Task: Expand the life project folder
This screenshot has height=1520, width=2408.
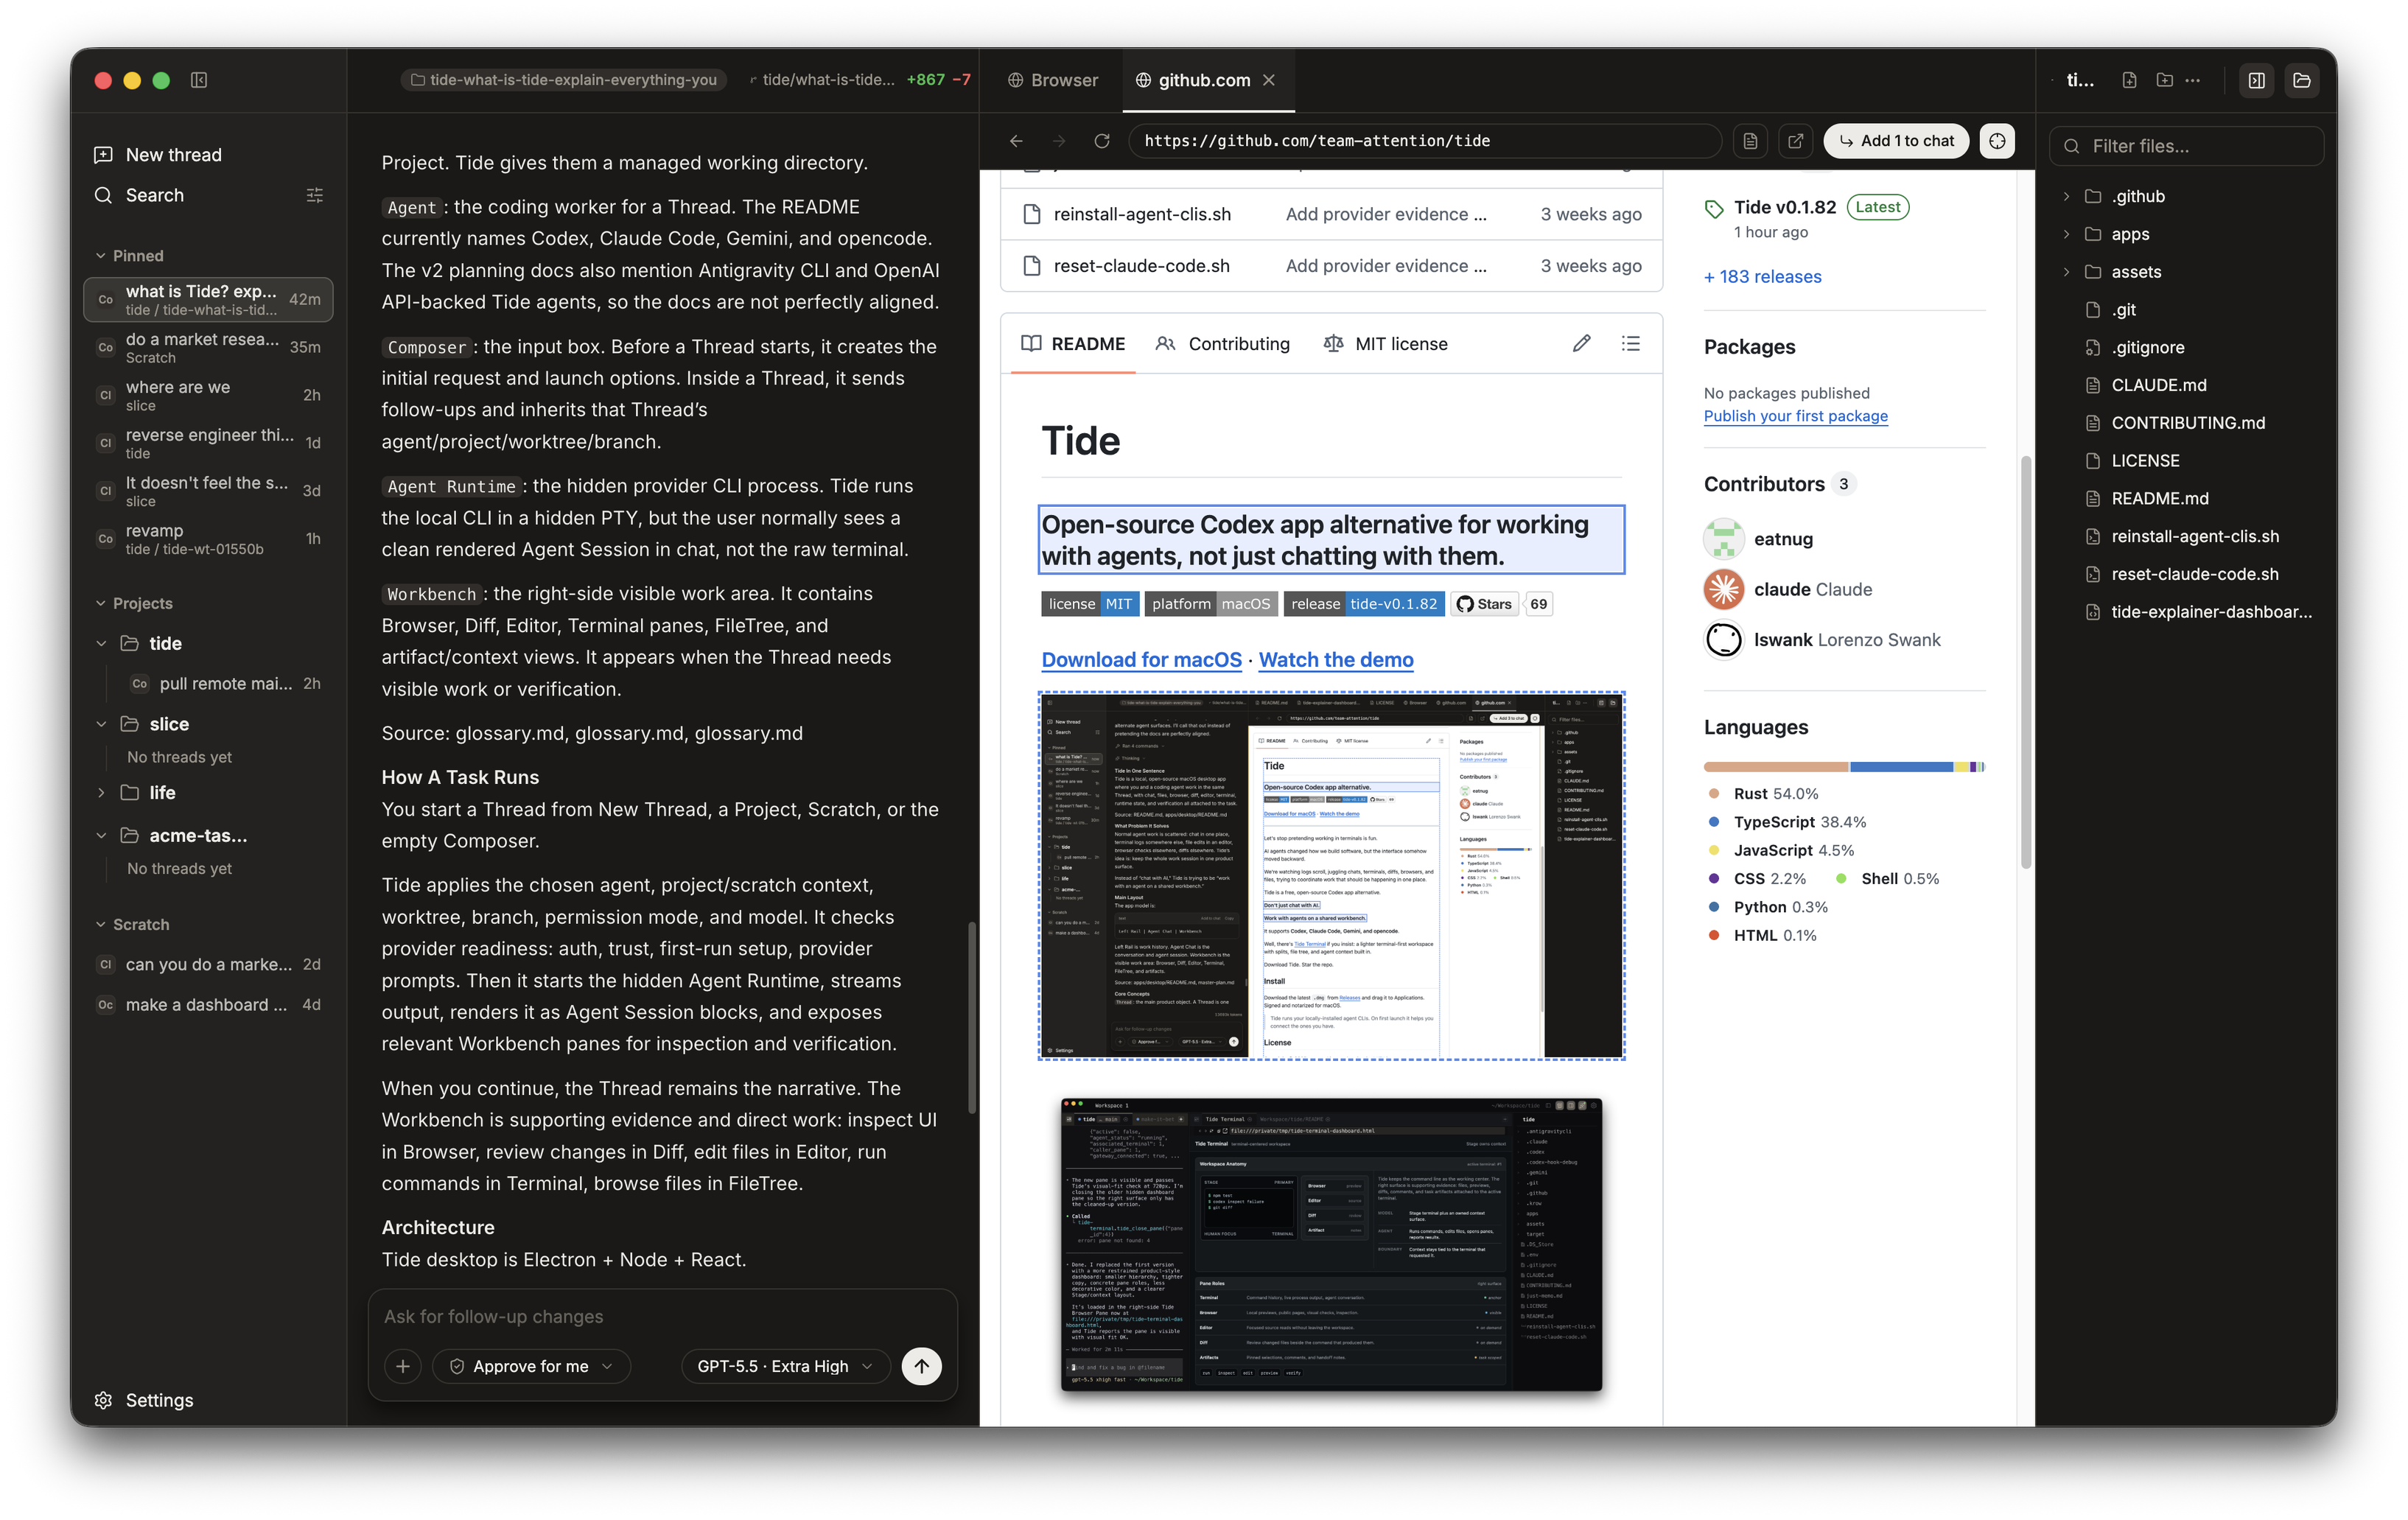Action: [x=101, y=793]
